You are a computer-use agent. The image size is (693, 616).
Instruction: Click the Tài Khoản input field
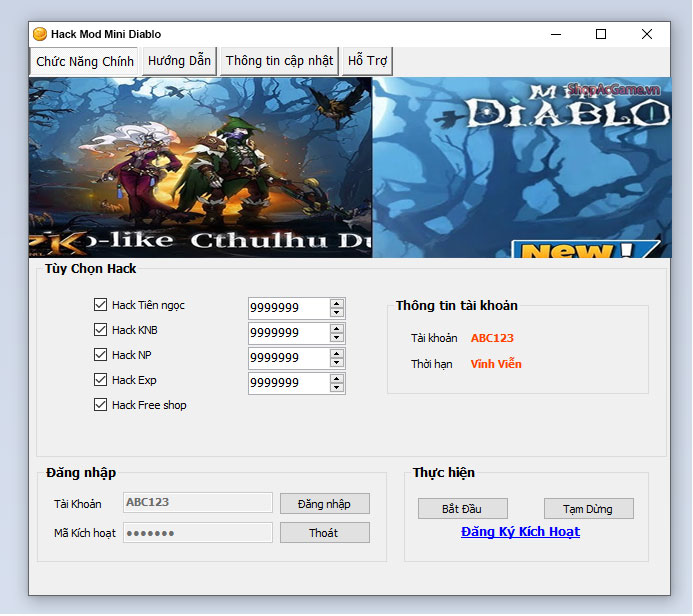click(198, 503)
